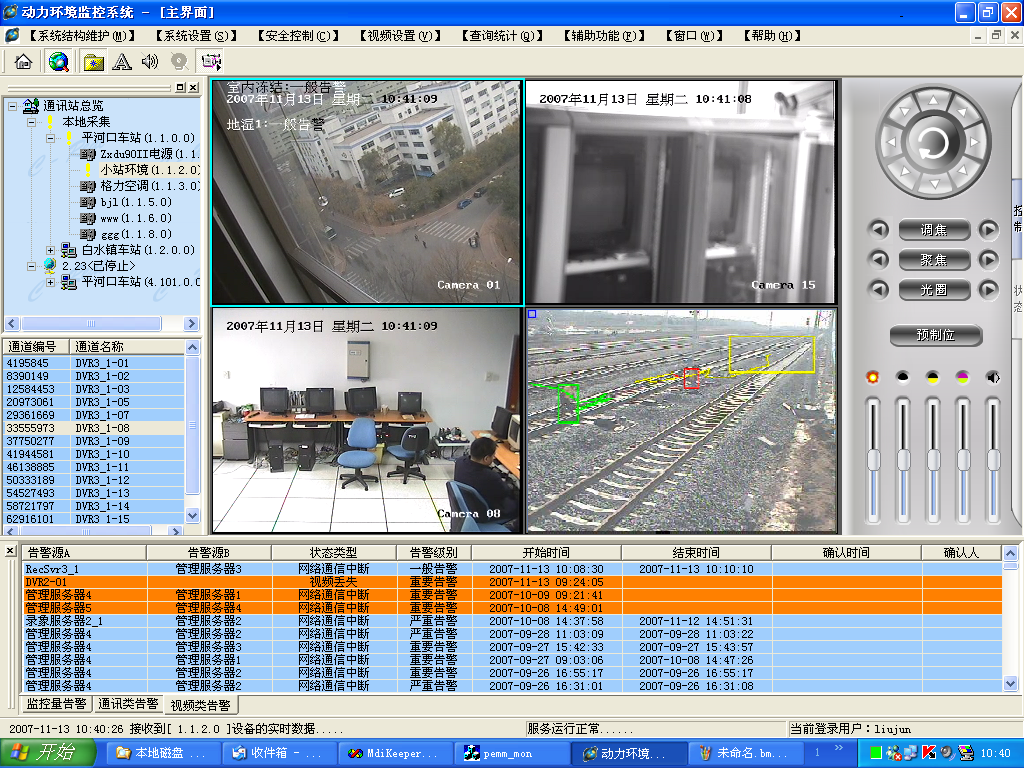Open the 查询统计 menu

point(502,36)
